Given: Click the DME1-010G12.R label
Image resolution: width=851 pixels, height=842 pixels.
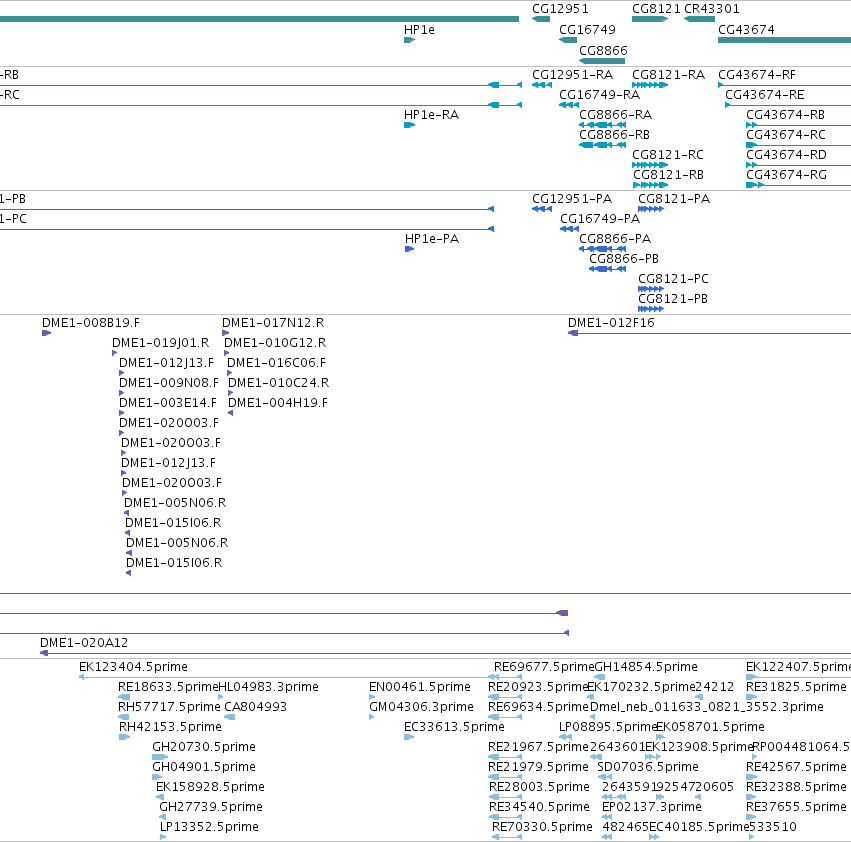Looking at the screenshot, I should (x=275, y=343).
